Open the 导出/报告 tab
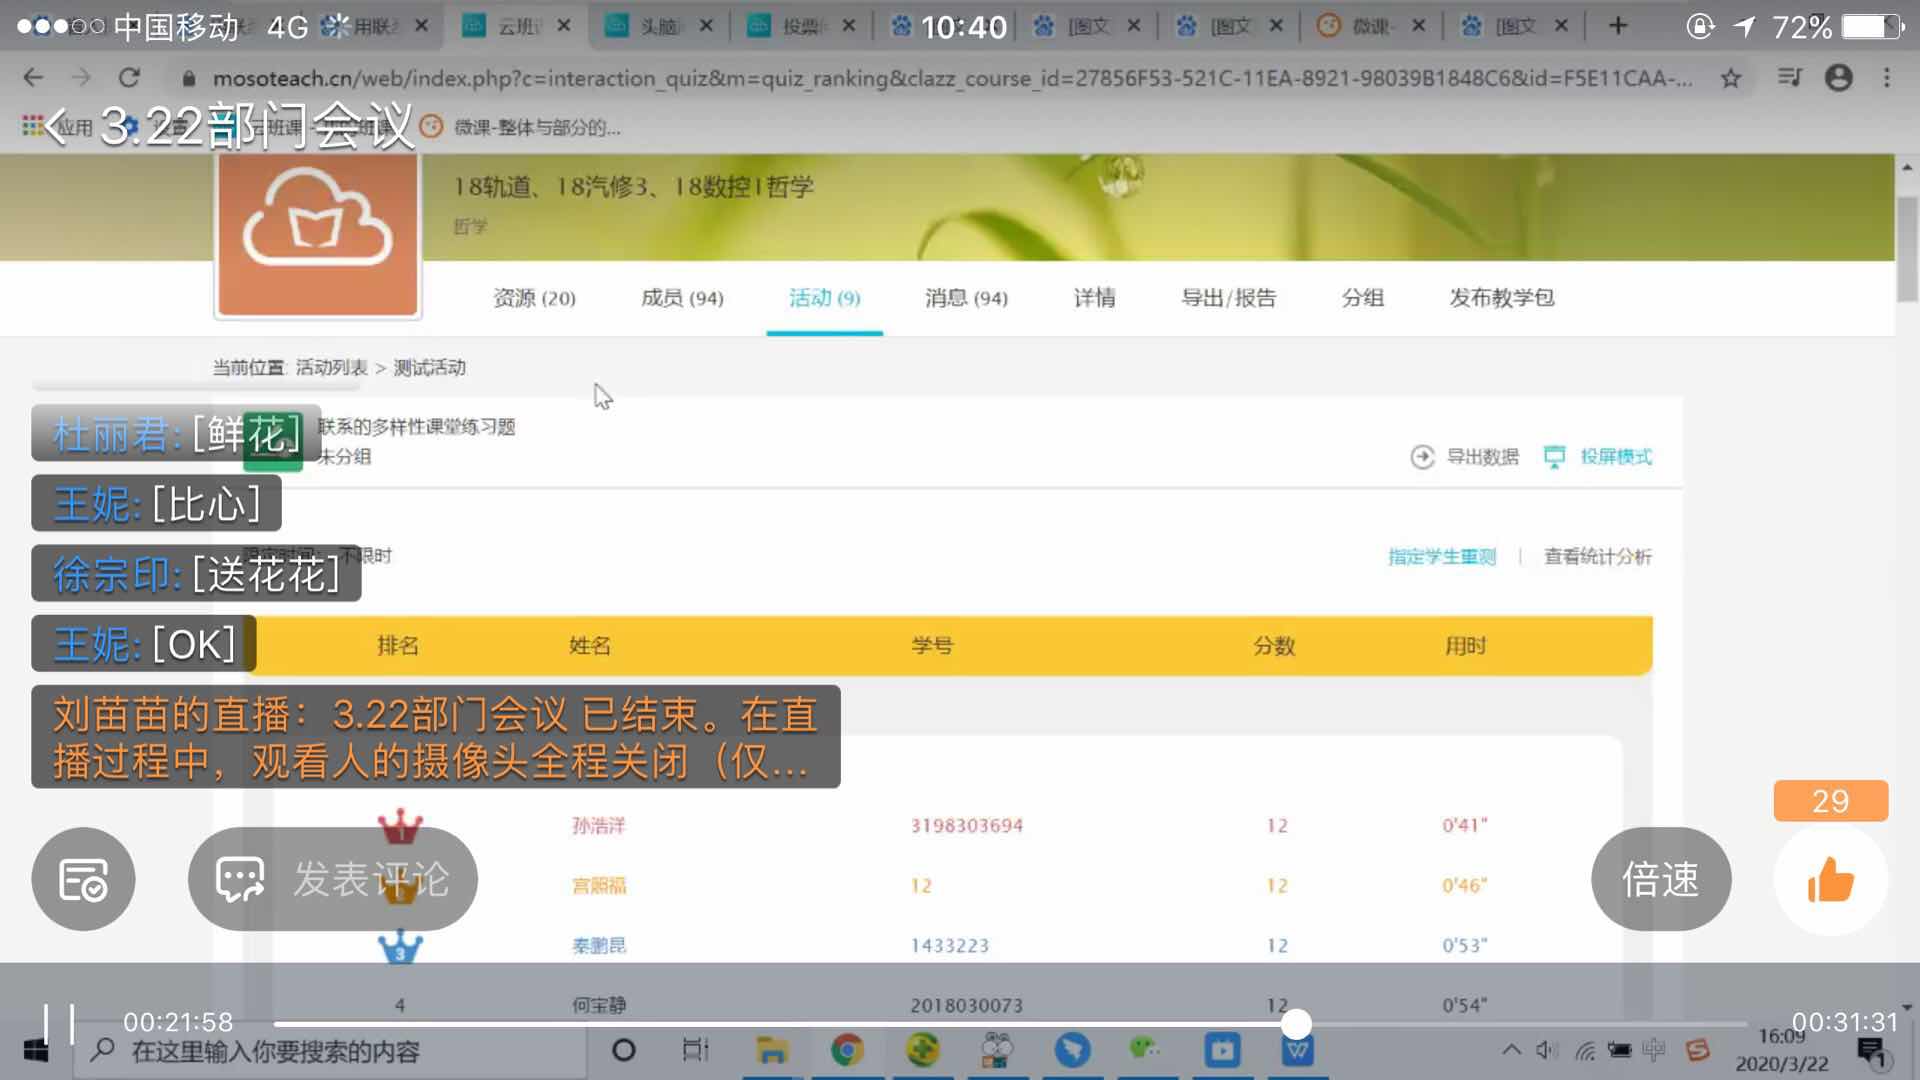 (x=1228, y=298)
